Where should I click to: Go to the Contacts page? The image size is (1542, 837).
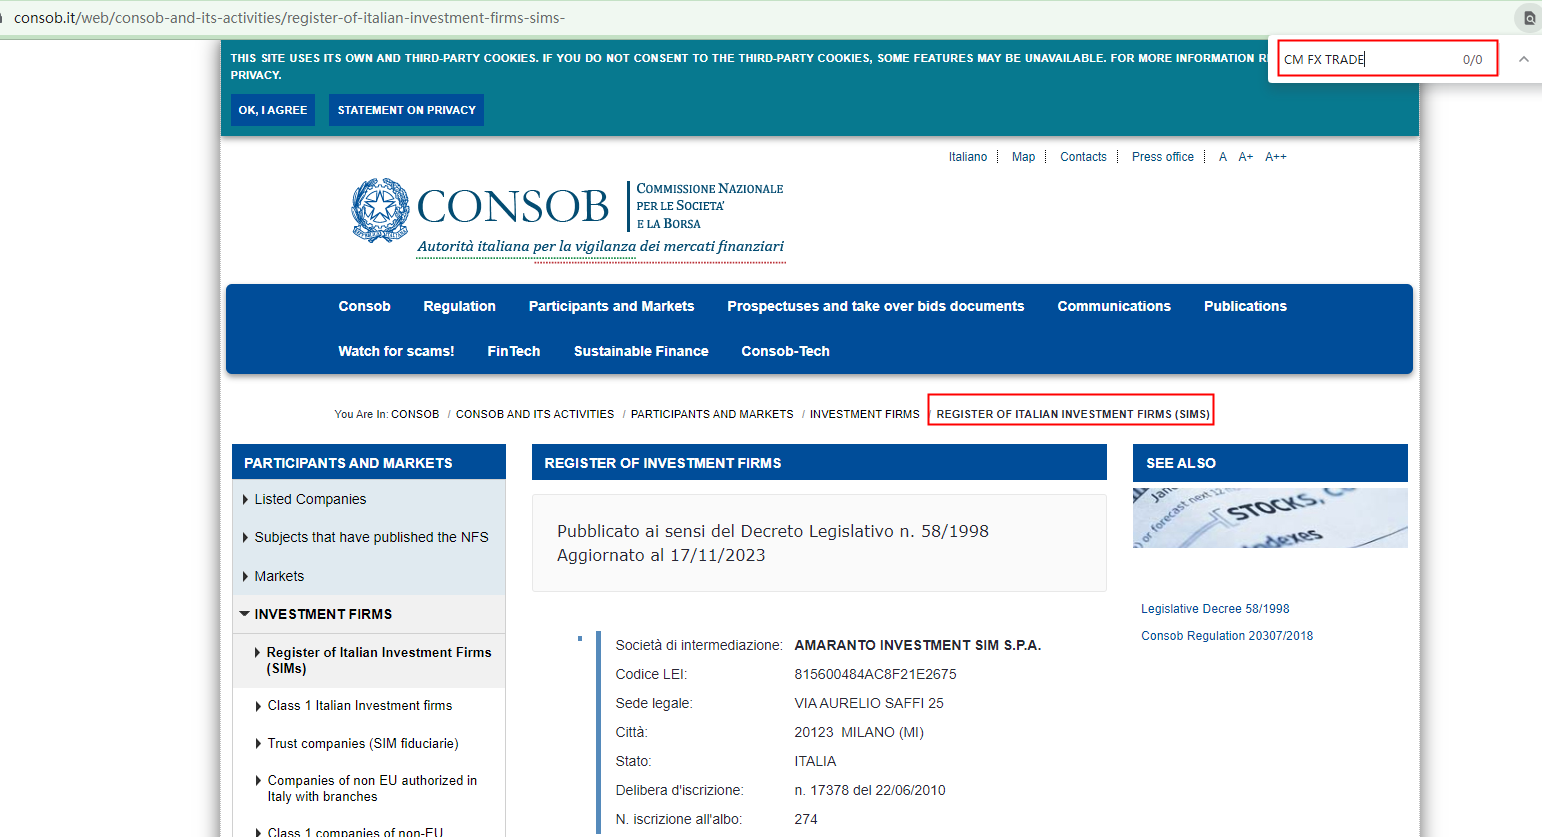tap(1083, 157)
